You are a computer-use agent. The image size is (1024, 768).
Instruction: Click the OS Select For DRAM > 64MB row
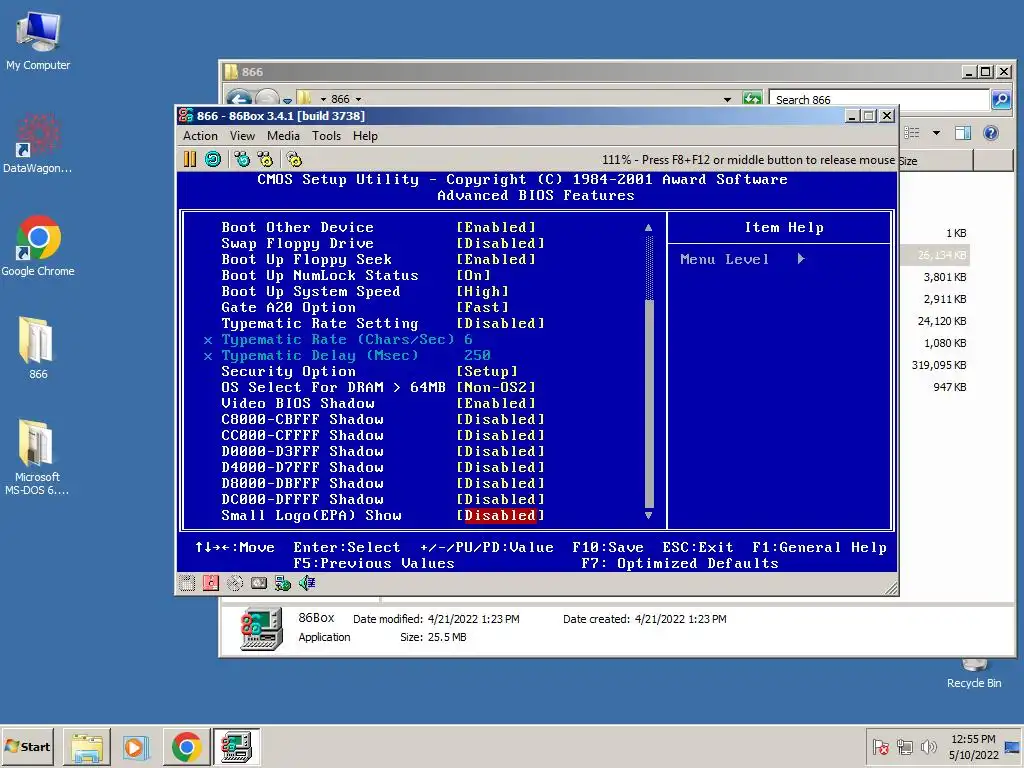pos(378,387)
